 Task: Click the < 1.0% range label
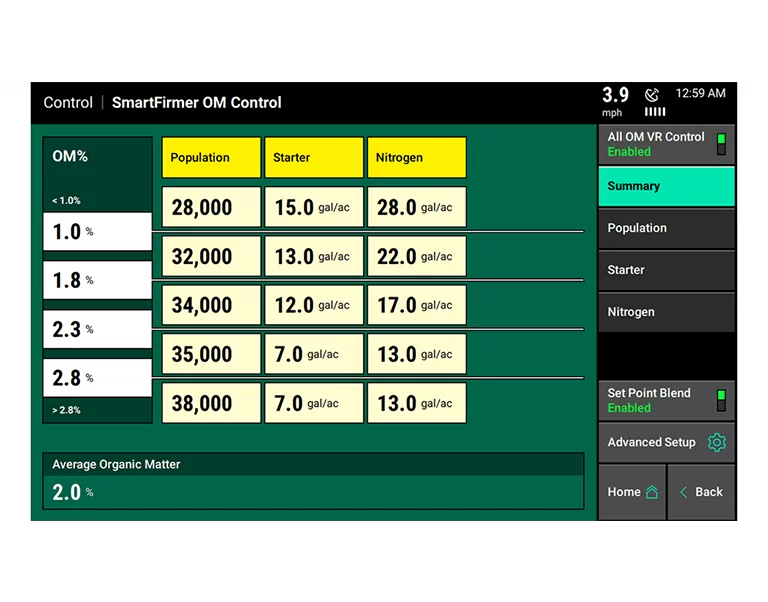66,200
